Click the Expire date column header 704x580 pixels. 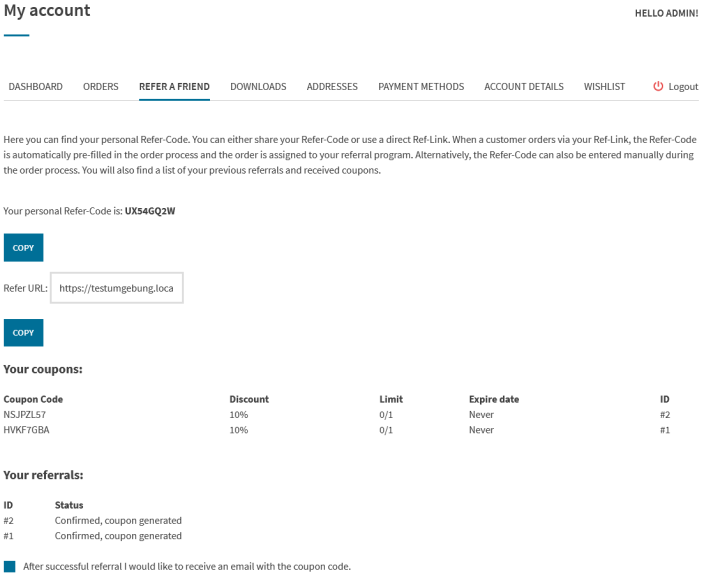(494, 399)
